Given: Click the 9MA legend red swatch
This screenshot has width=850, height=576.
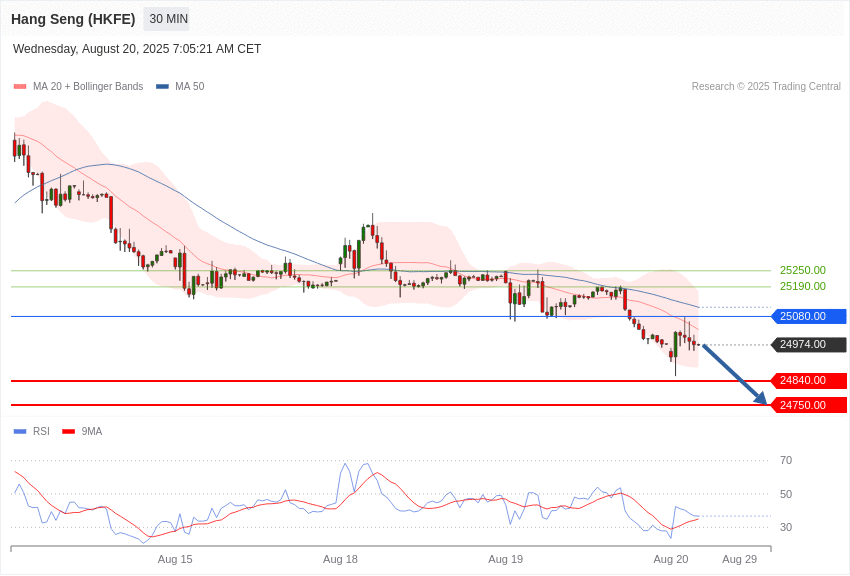Looking at the screenshot, I should (x=68, y=431).
